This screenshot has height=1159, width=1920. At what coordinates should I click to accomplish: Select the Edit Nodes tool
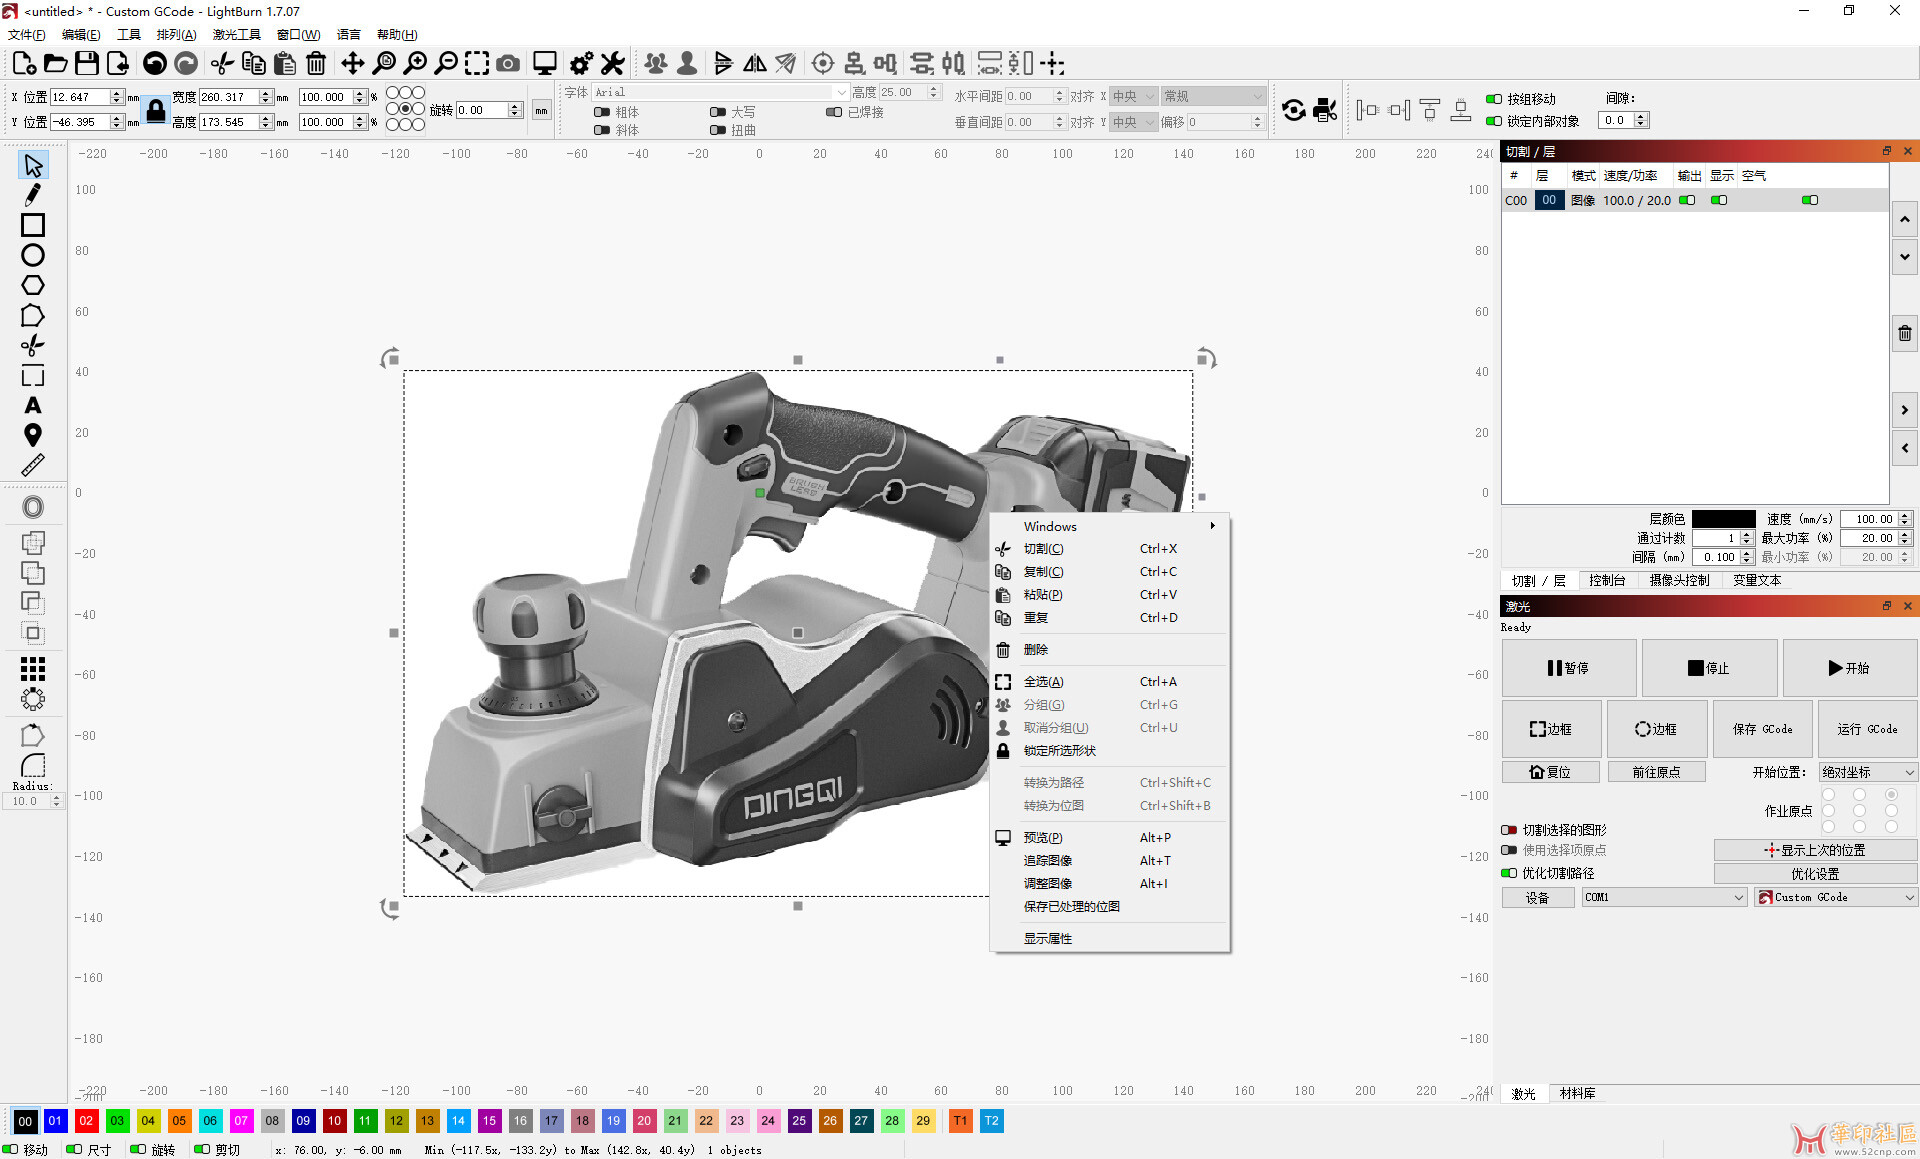[33, 316]
